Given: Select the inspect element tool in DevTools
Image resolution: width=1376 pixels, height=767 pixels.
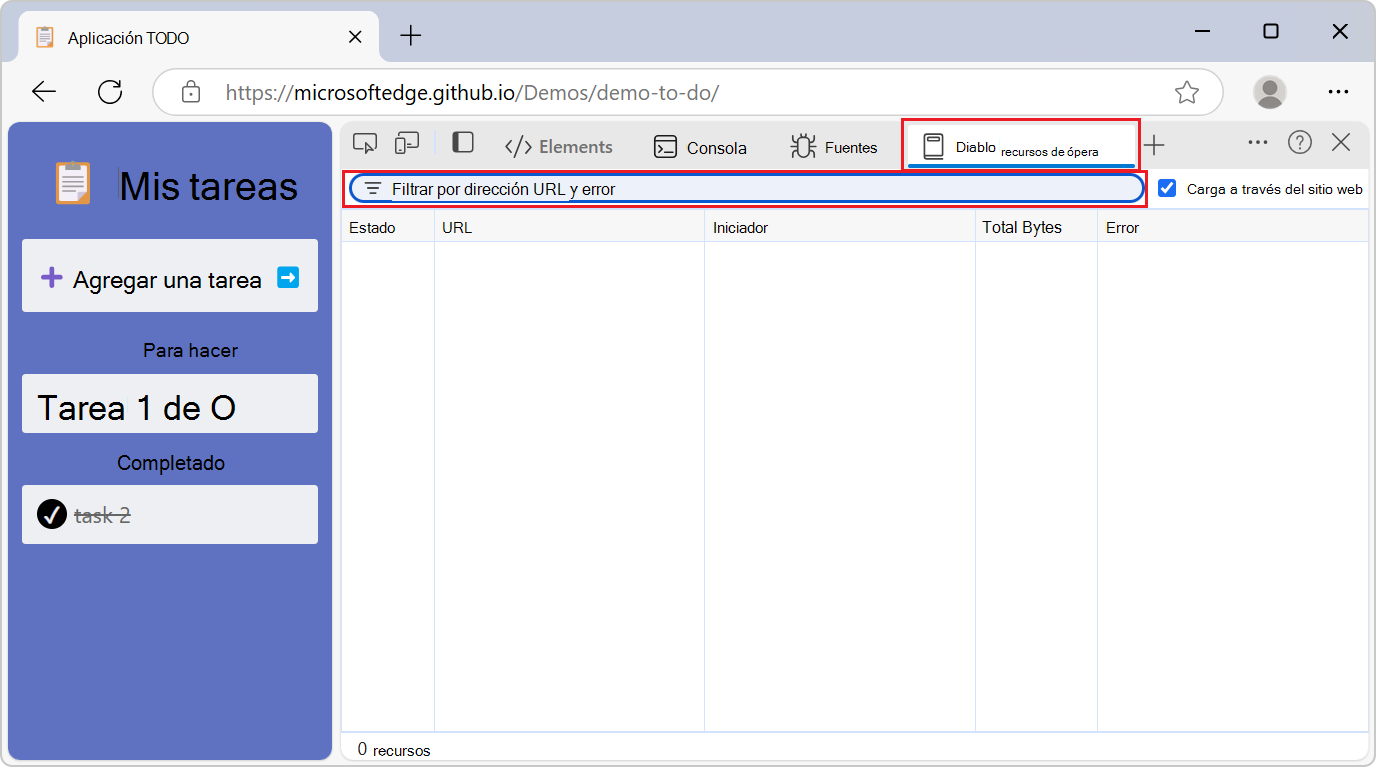Looking at the screenshot, I should [364, 144].
